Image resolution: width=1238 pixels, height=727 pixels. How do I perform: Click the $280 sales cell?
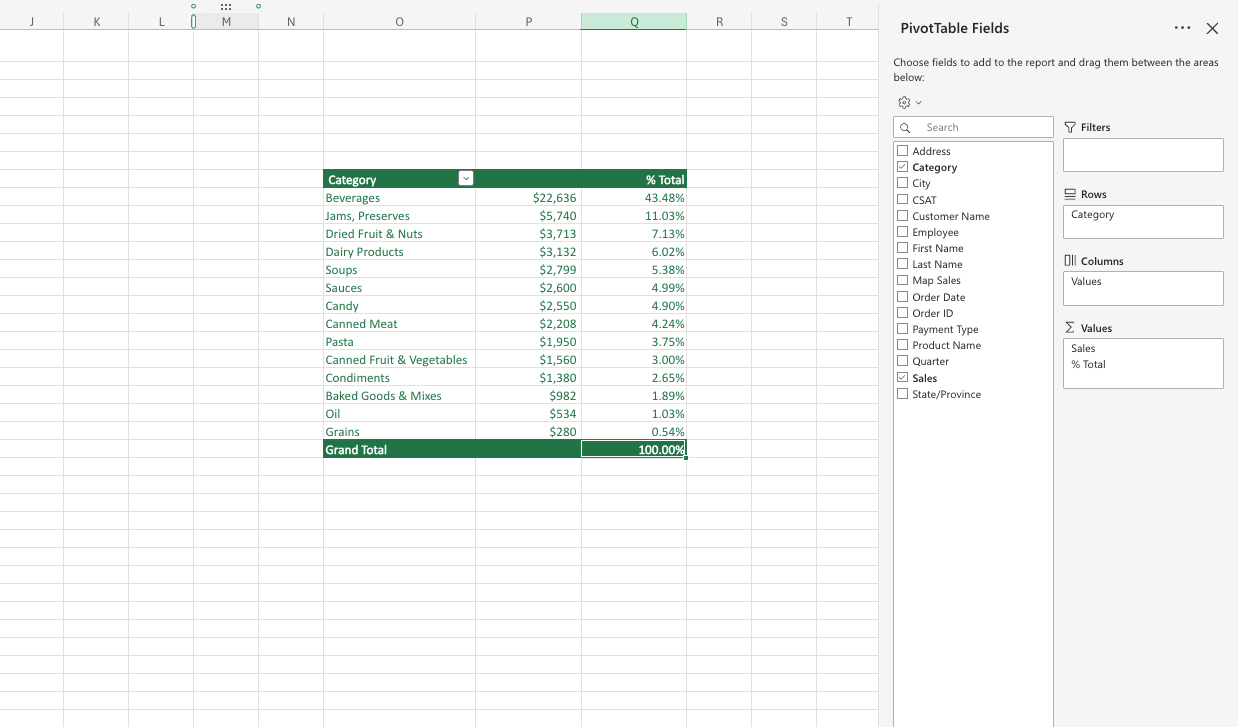click(x=528, y=432)
